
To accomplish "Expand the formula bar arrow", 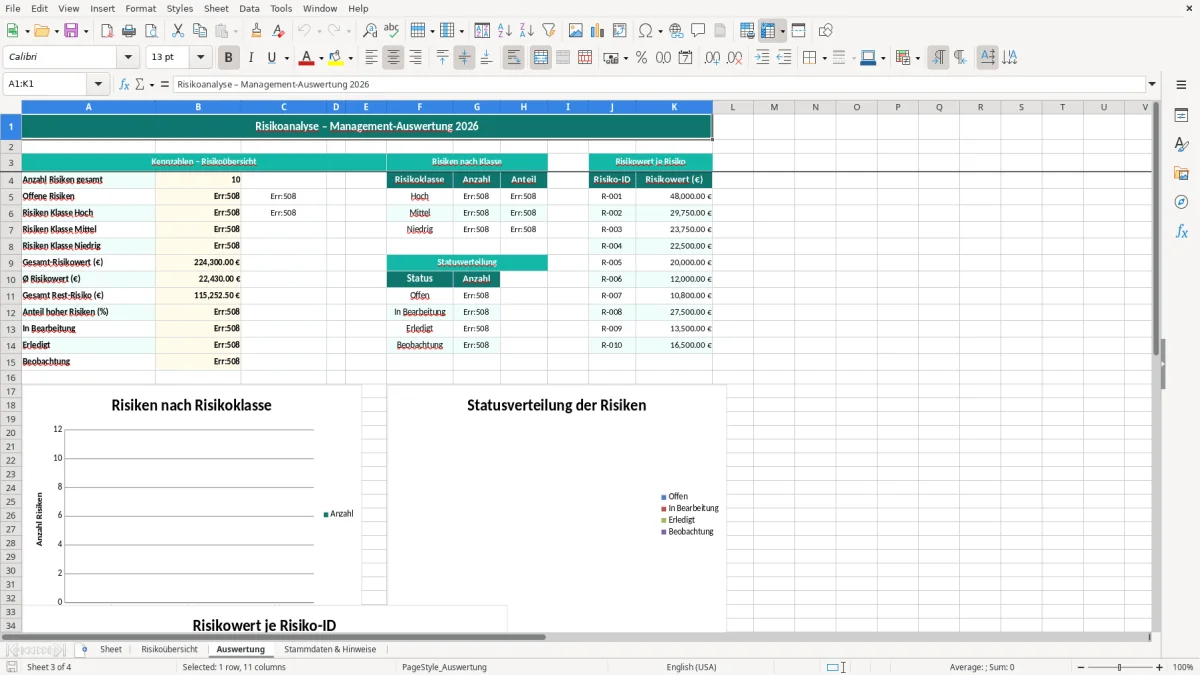I will click(1152, 85).
